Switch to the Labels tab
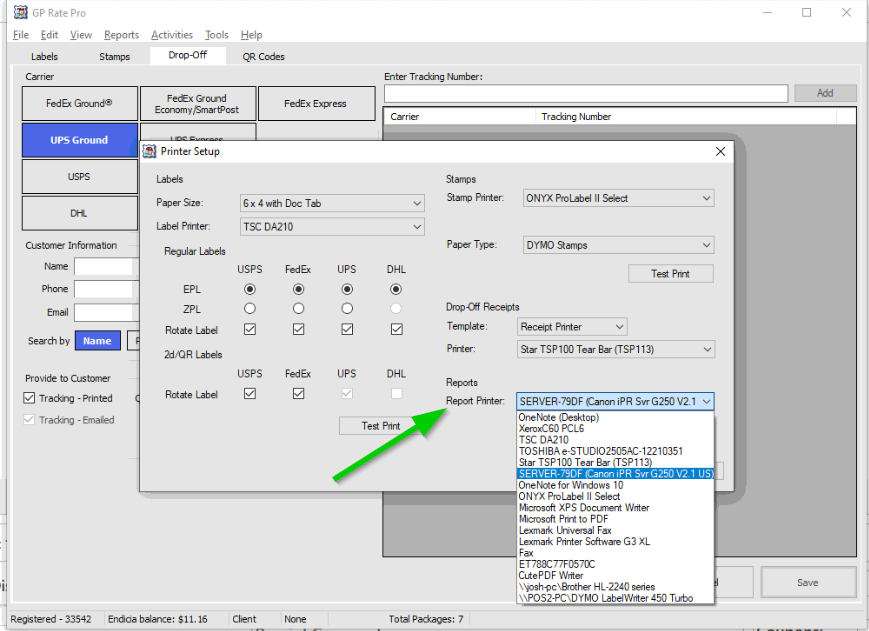 [44, 57]
